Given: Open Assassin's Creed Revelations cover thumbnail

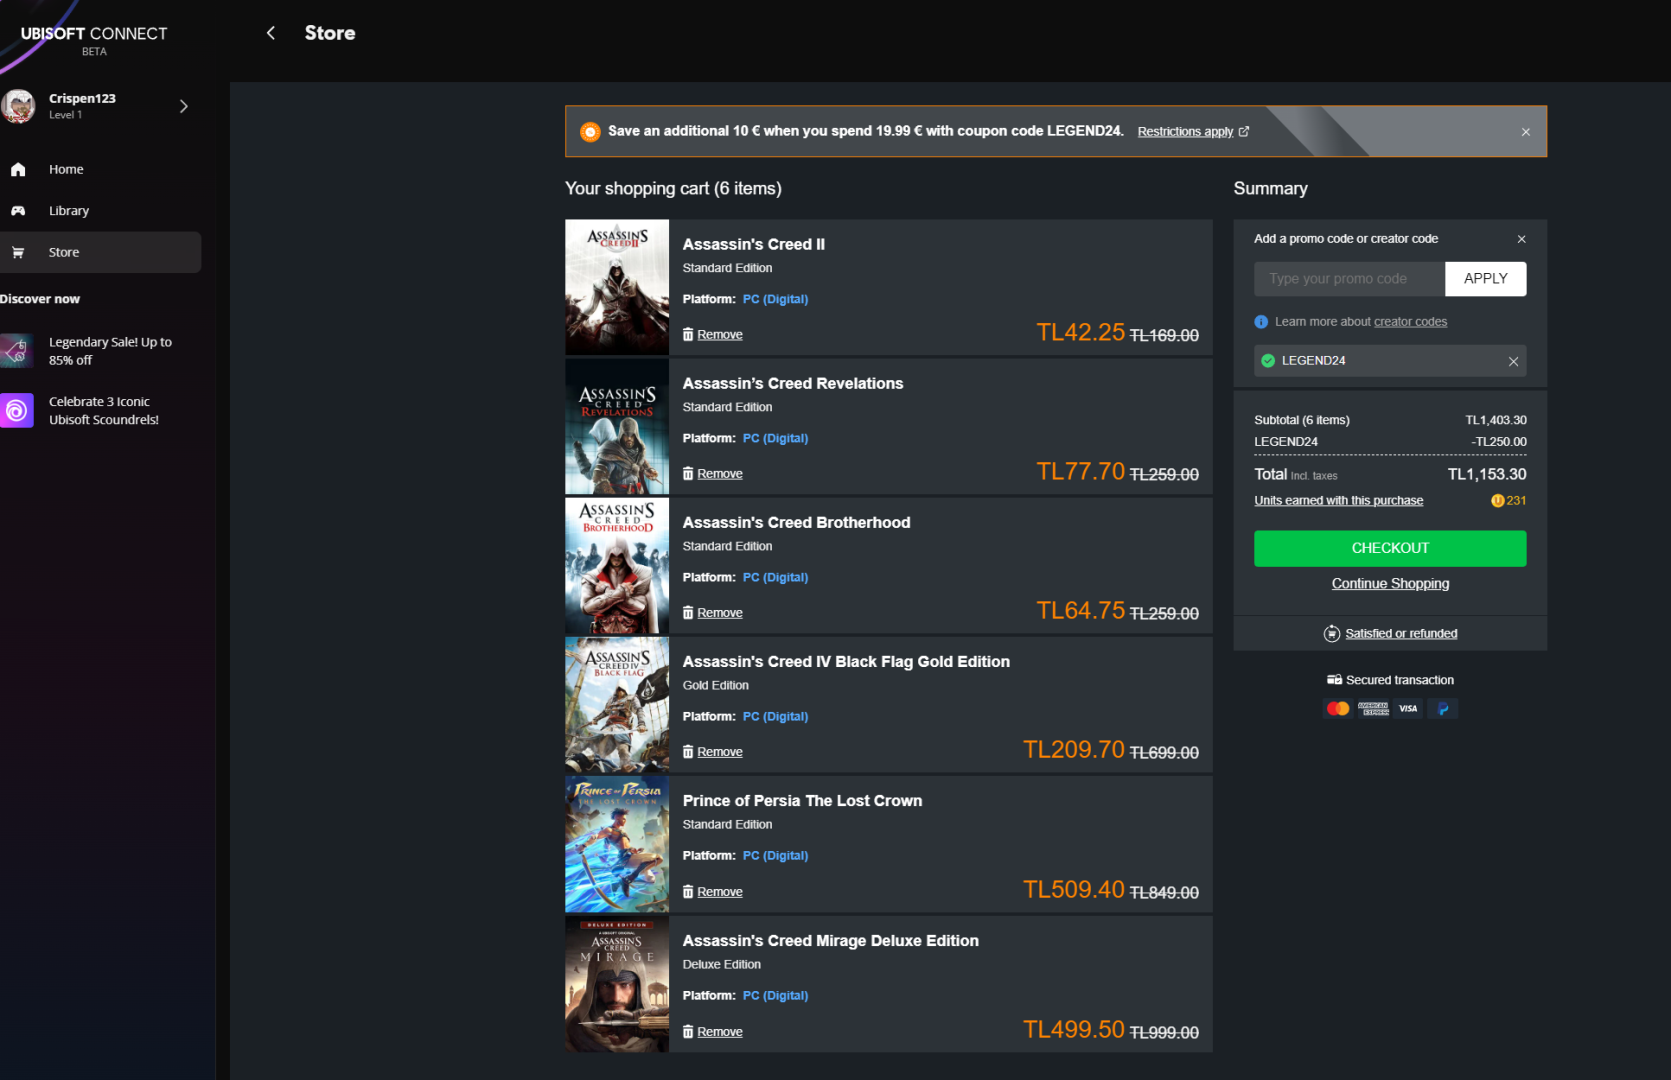Looking at the screenshot, I should pyautogui.click(x=617, y=426).
